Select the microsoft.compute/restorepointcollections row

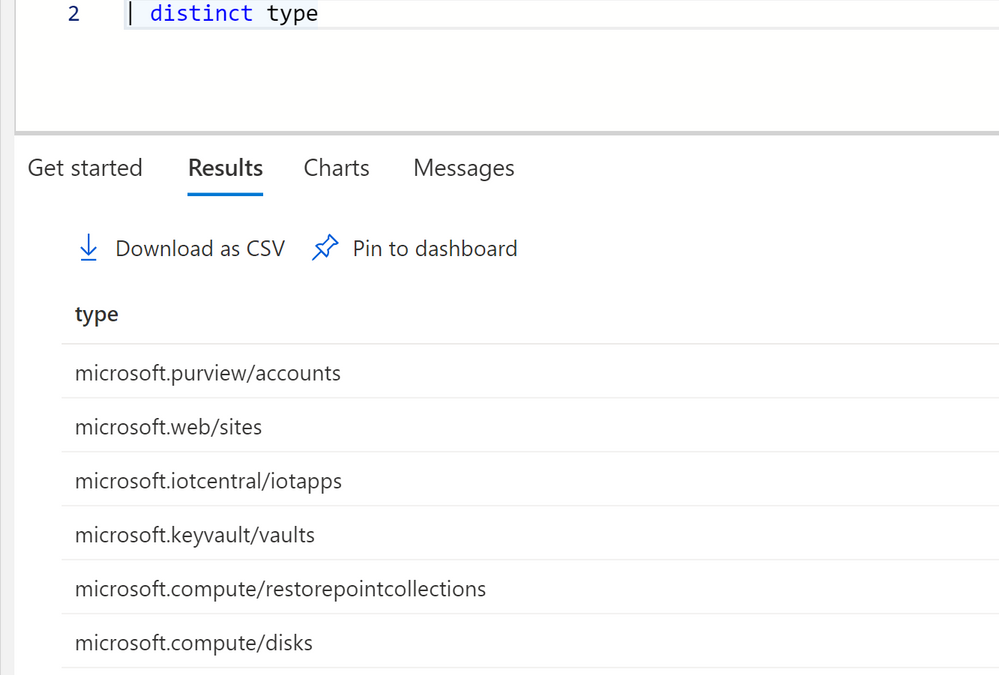coord(530,588)
